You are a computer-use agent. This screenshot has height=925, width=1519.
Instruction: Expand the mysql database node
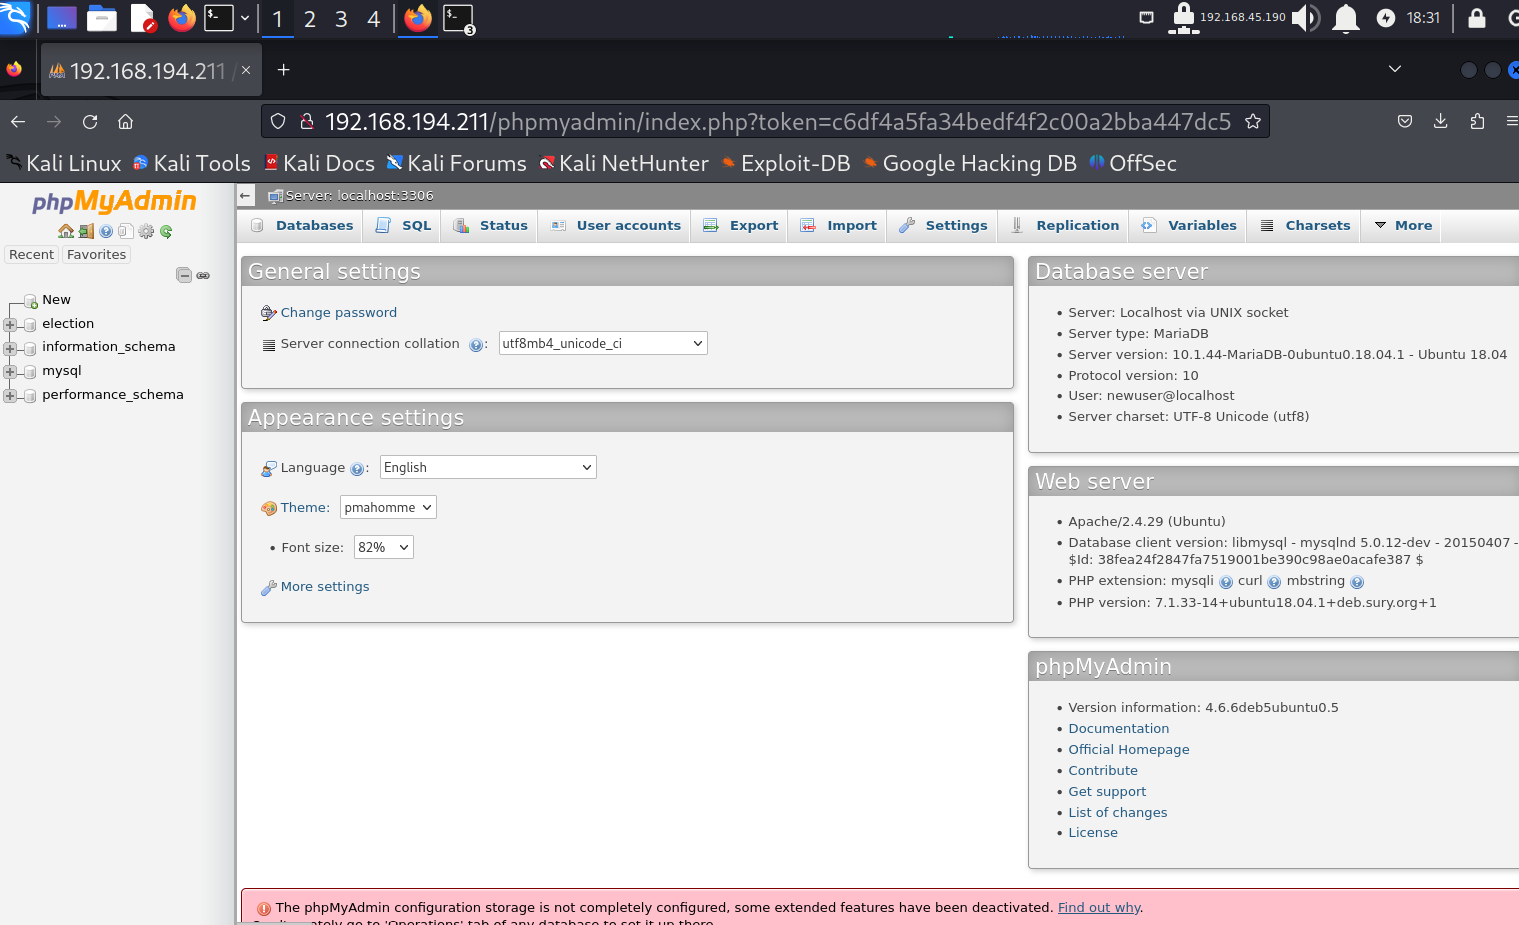10,371
